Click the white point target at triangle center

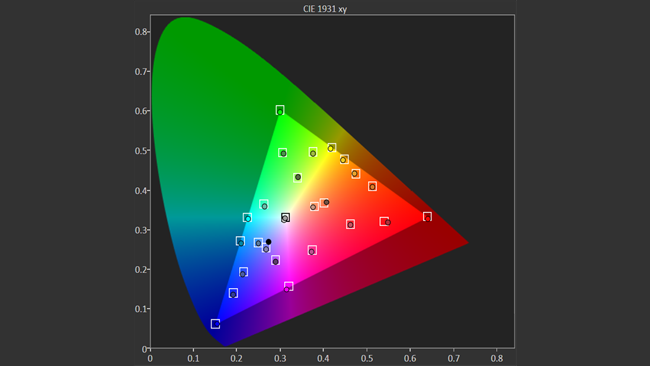pos(285,218)
